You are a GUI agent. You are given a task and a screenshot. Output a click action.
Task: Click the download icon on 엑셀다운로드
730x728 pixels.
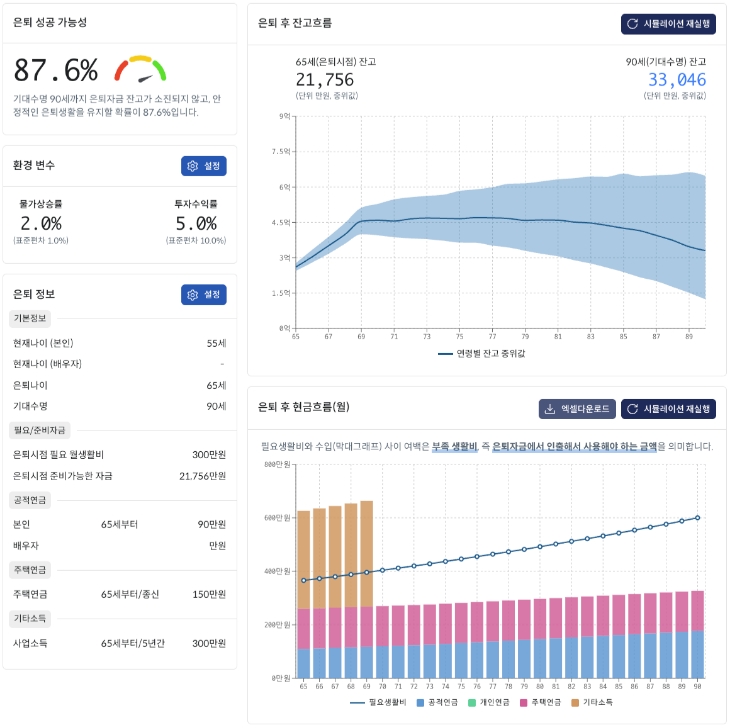coord(550,409)
